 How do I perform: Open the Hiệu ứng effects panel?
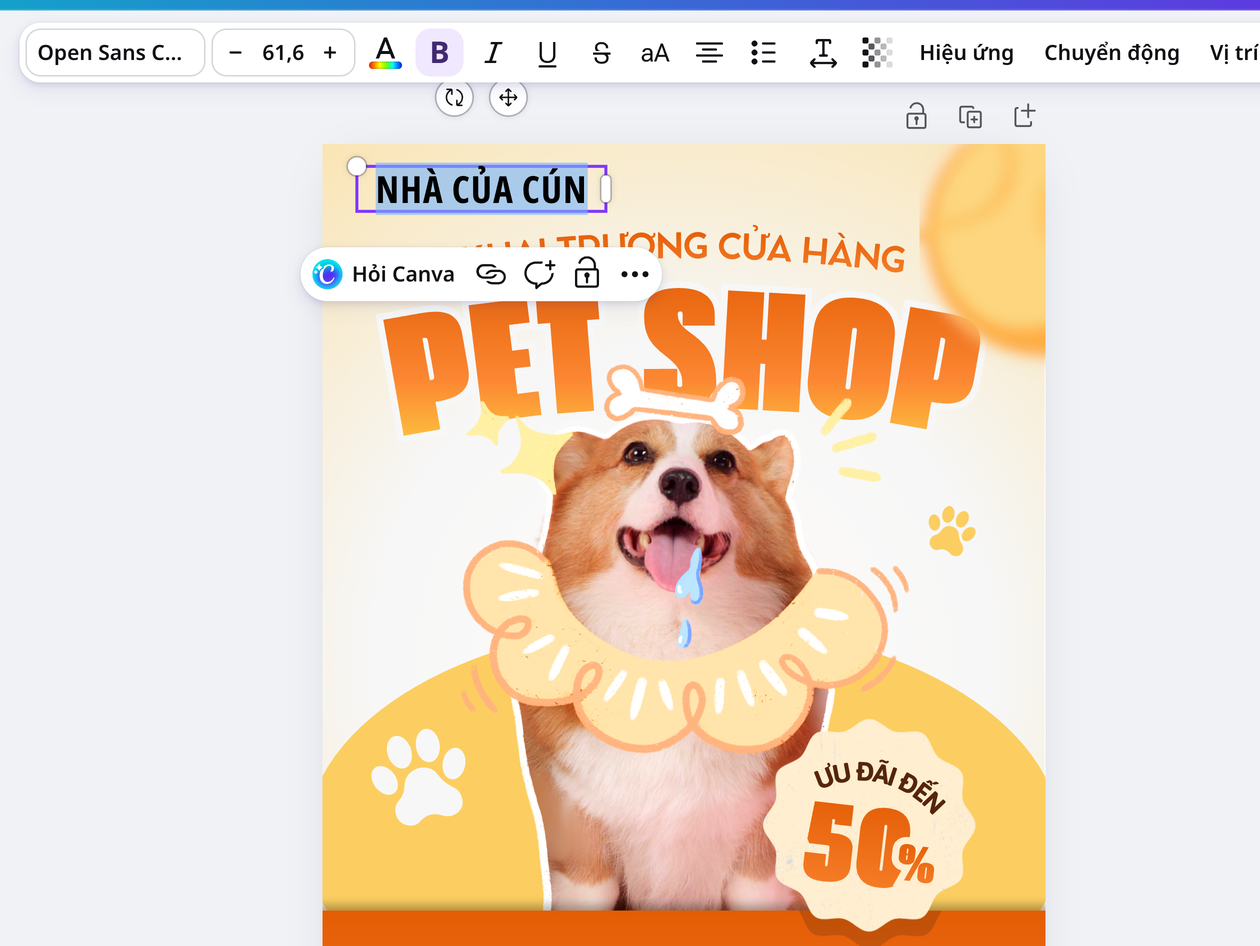(x=966, y=53)
